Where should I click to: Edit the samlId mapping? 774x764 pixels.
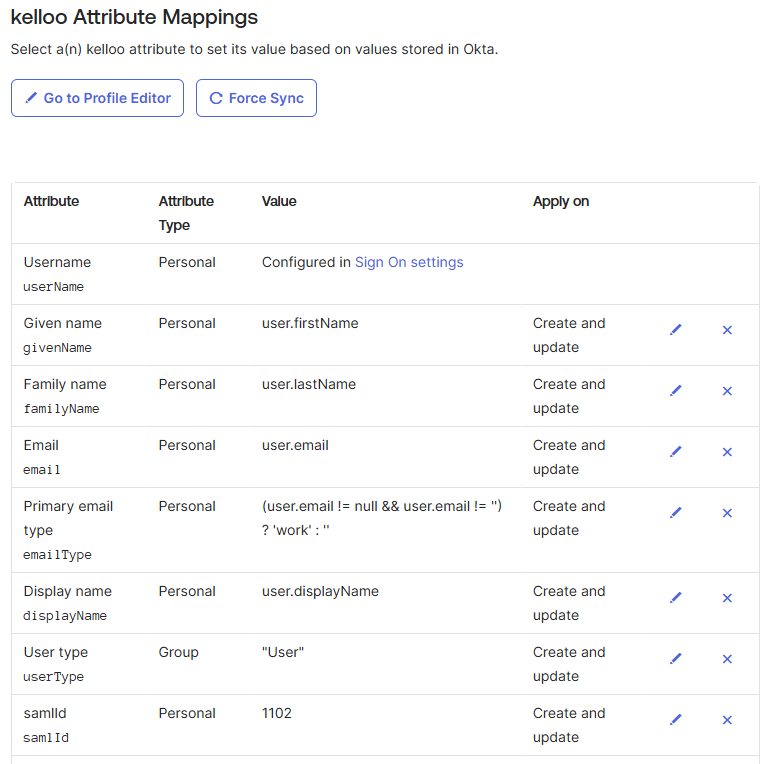coord(676,720)
